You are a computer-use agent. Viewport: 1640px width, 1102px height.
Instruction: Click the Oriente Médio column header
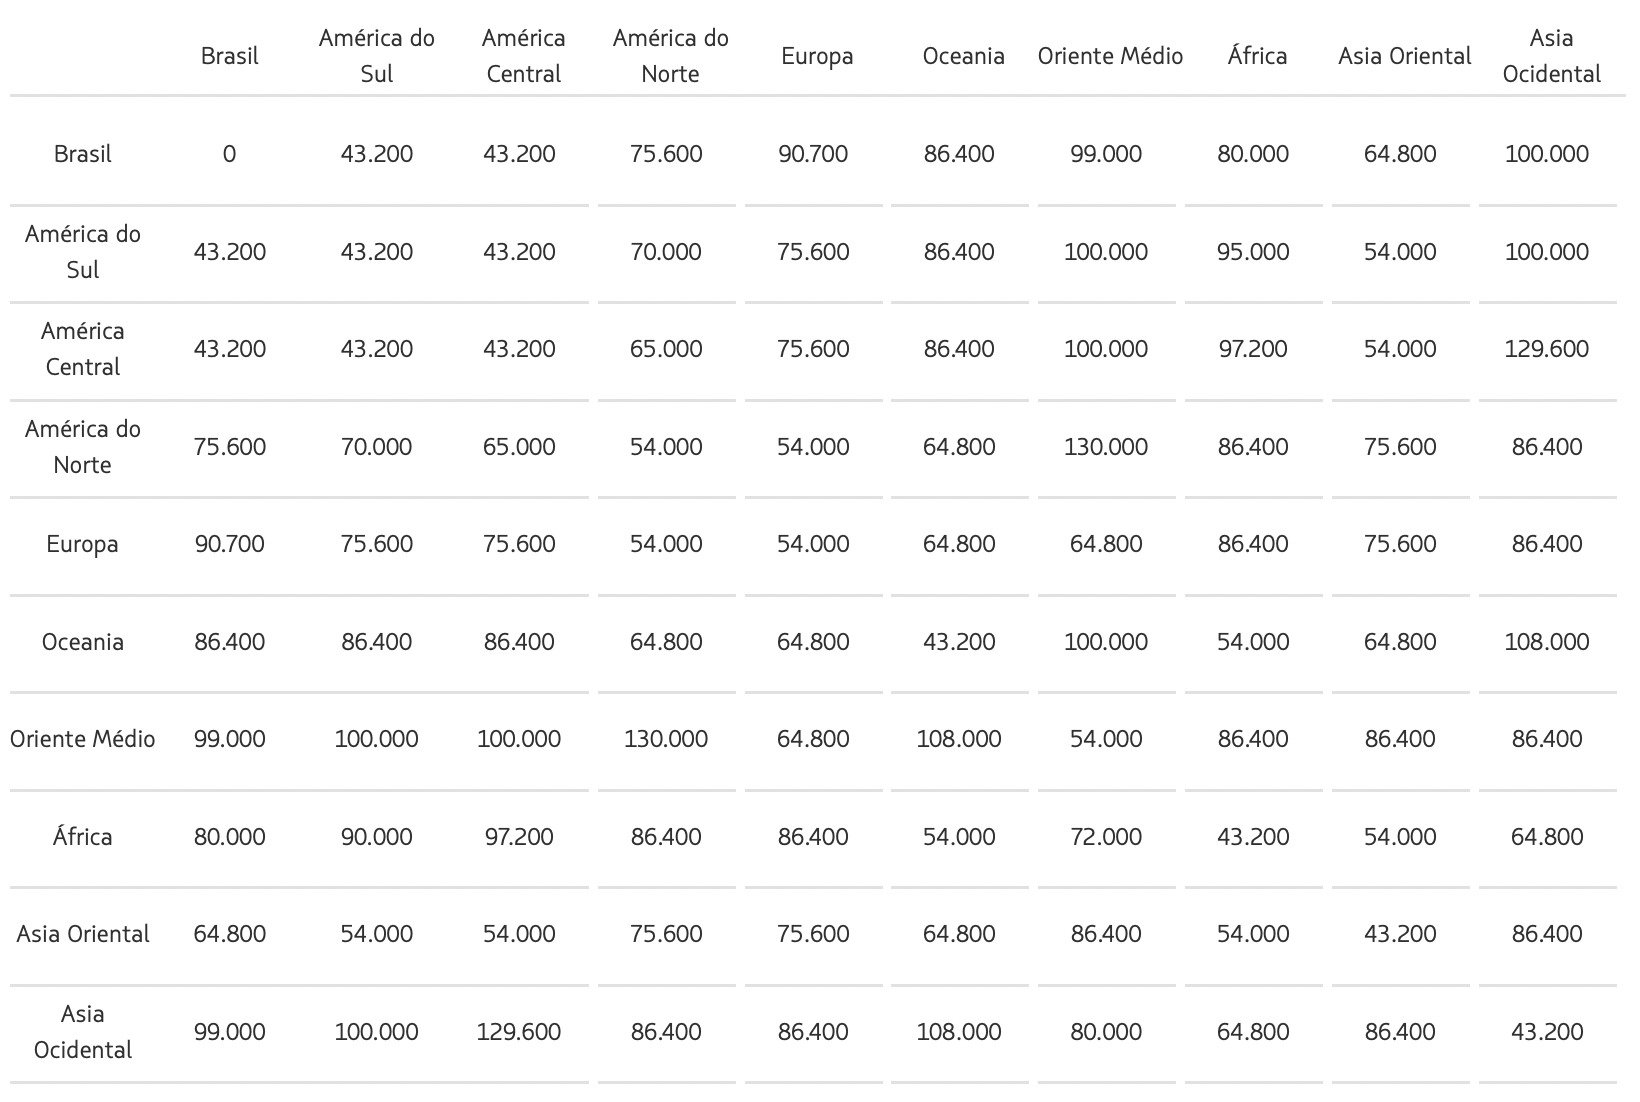pyautogui.click(x=1110, y=56)
